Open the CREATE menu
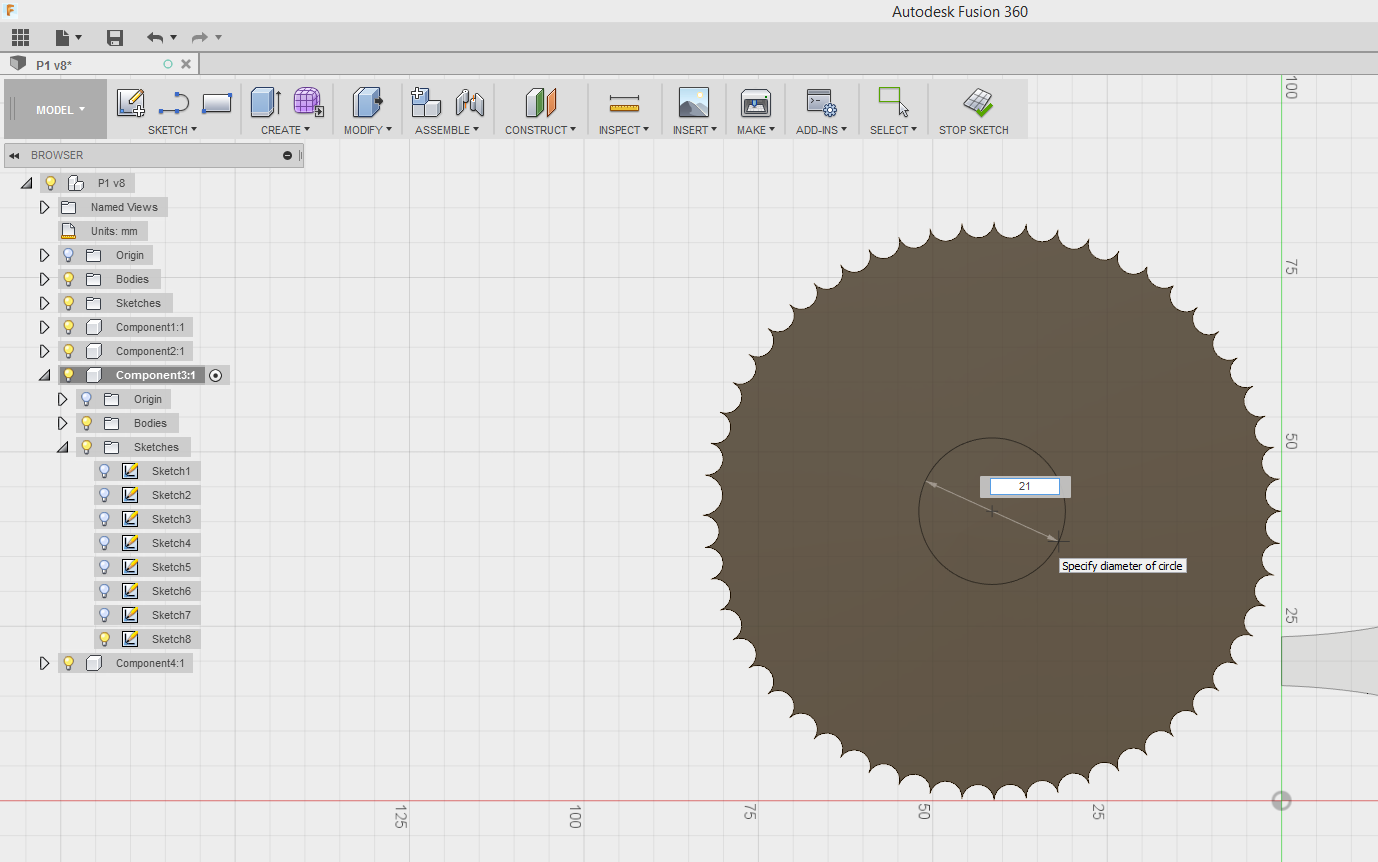Image resolution: width=1378 pixels, height=862 pixels. pyautogui.click(x=285, y=130)
